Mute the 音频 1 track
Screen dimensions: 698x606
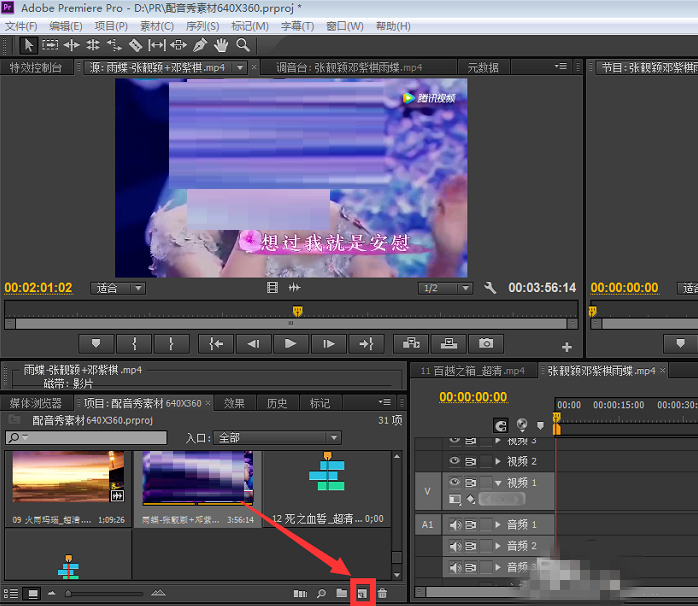point(455,525)
